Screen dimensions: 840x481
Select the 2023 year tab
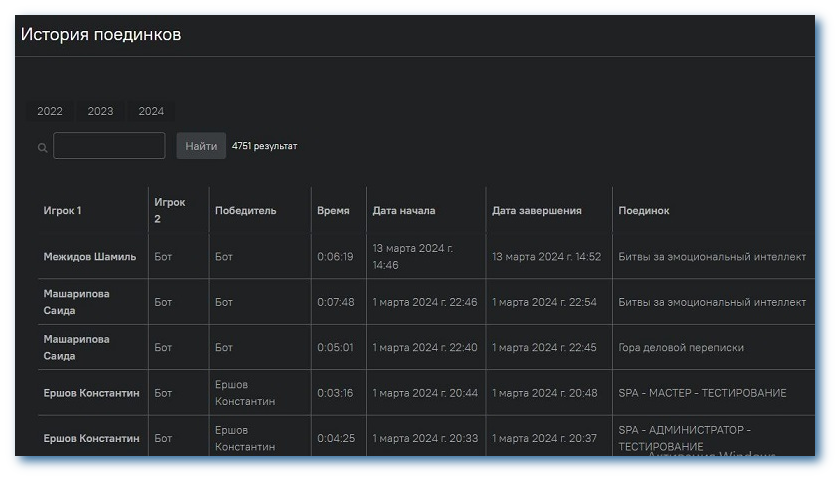100,112
